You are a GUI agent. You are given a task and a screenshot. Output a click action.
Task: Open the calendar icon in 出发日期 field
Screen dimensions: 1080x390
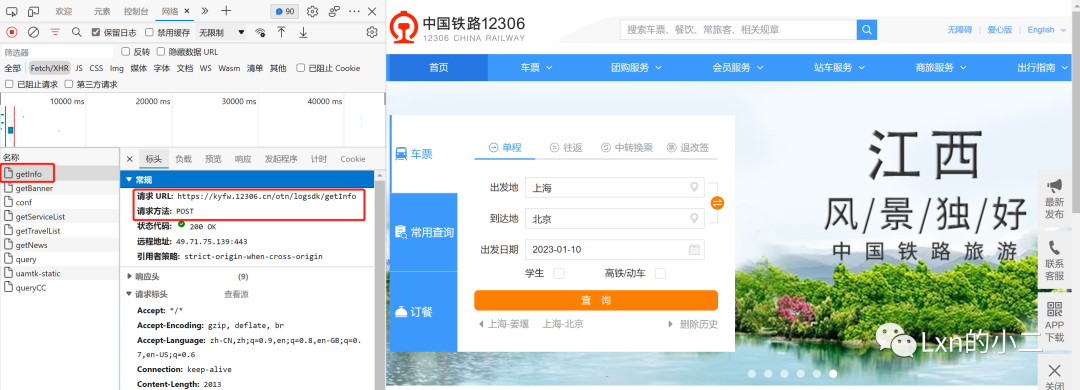(694, 249)
